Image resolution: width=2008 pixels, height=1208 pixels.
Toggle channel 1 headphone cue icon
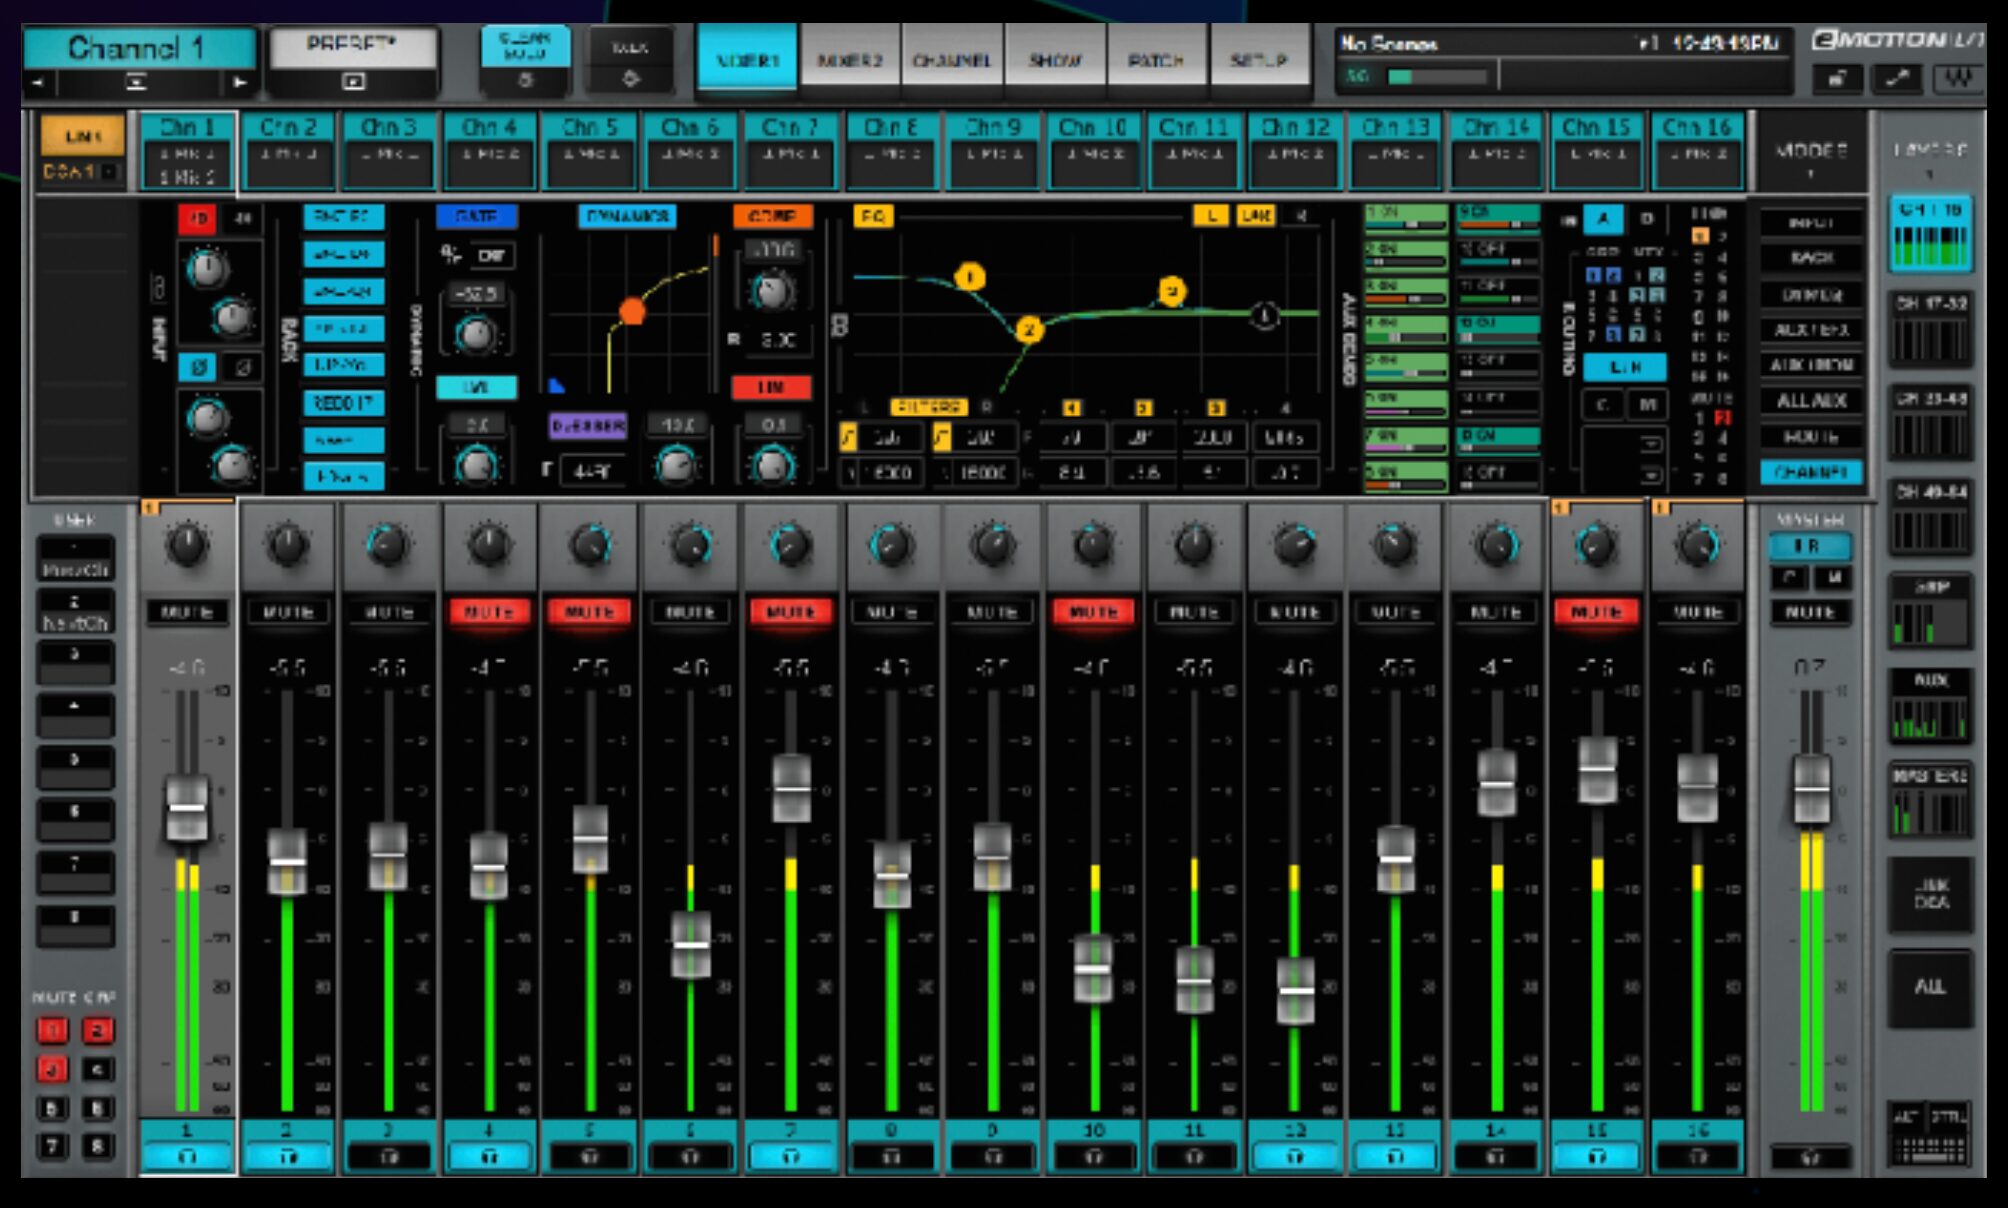tap(187, 1156)
